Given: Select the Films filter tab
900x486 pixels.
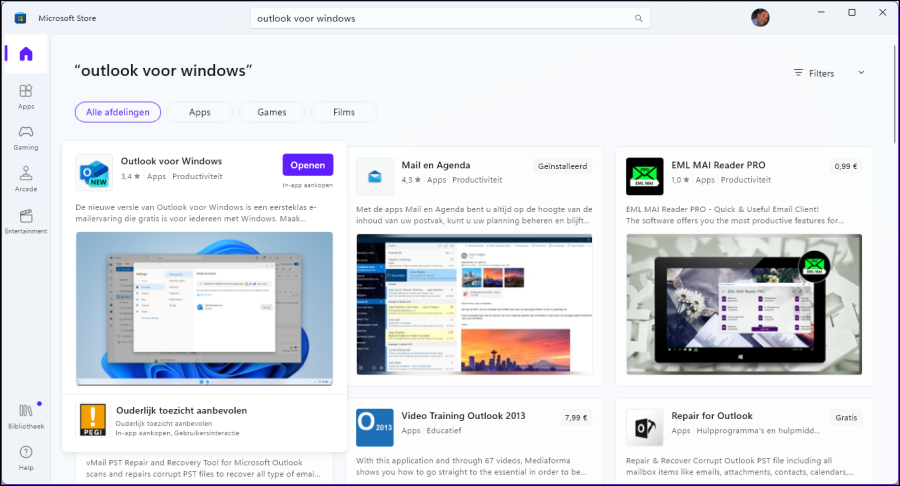Looking at the screenshot, I should [344, 112].
